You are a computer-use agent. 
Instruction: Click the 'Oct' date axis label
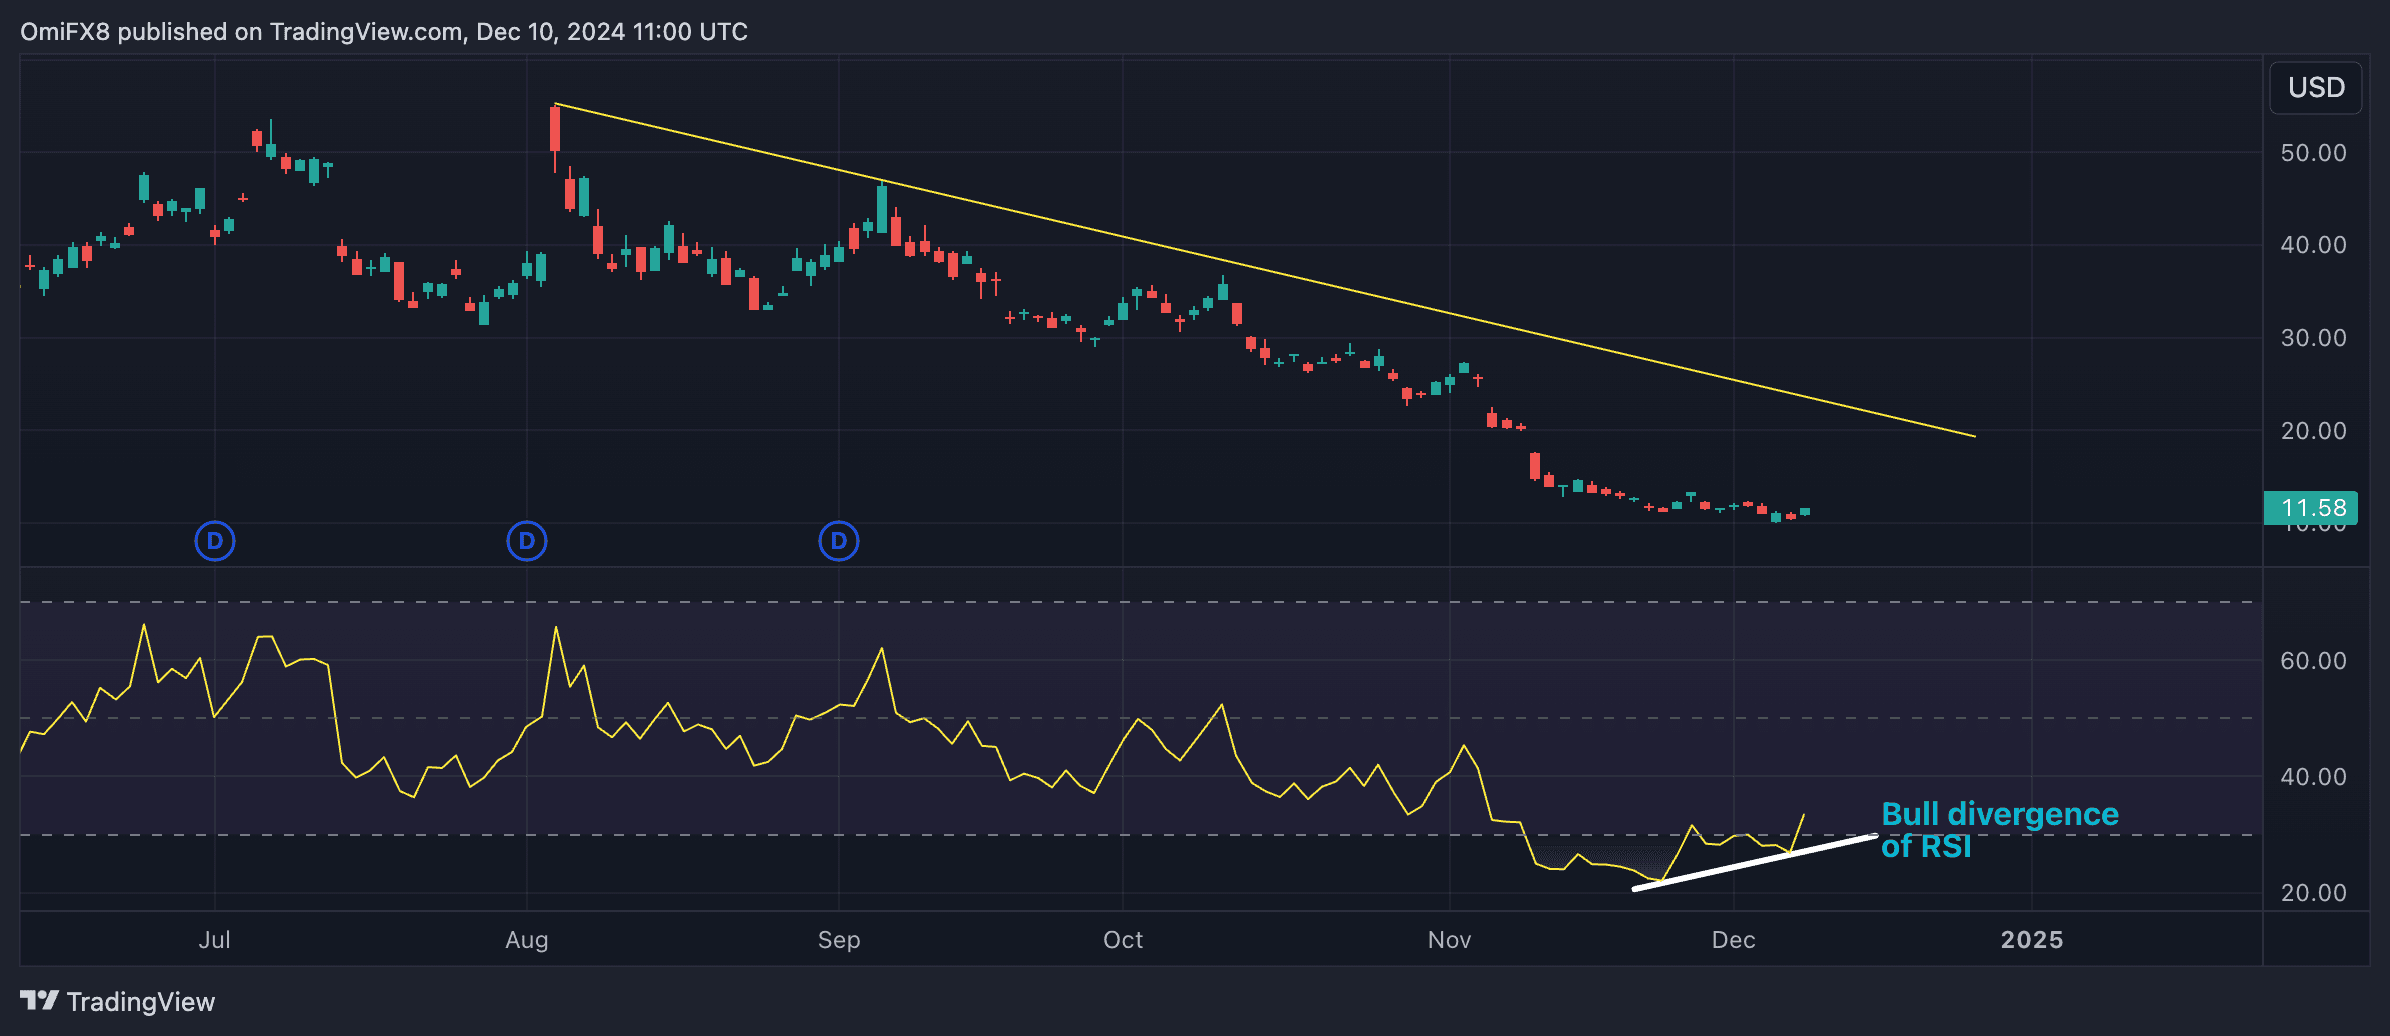(1123, 940)
